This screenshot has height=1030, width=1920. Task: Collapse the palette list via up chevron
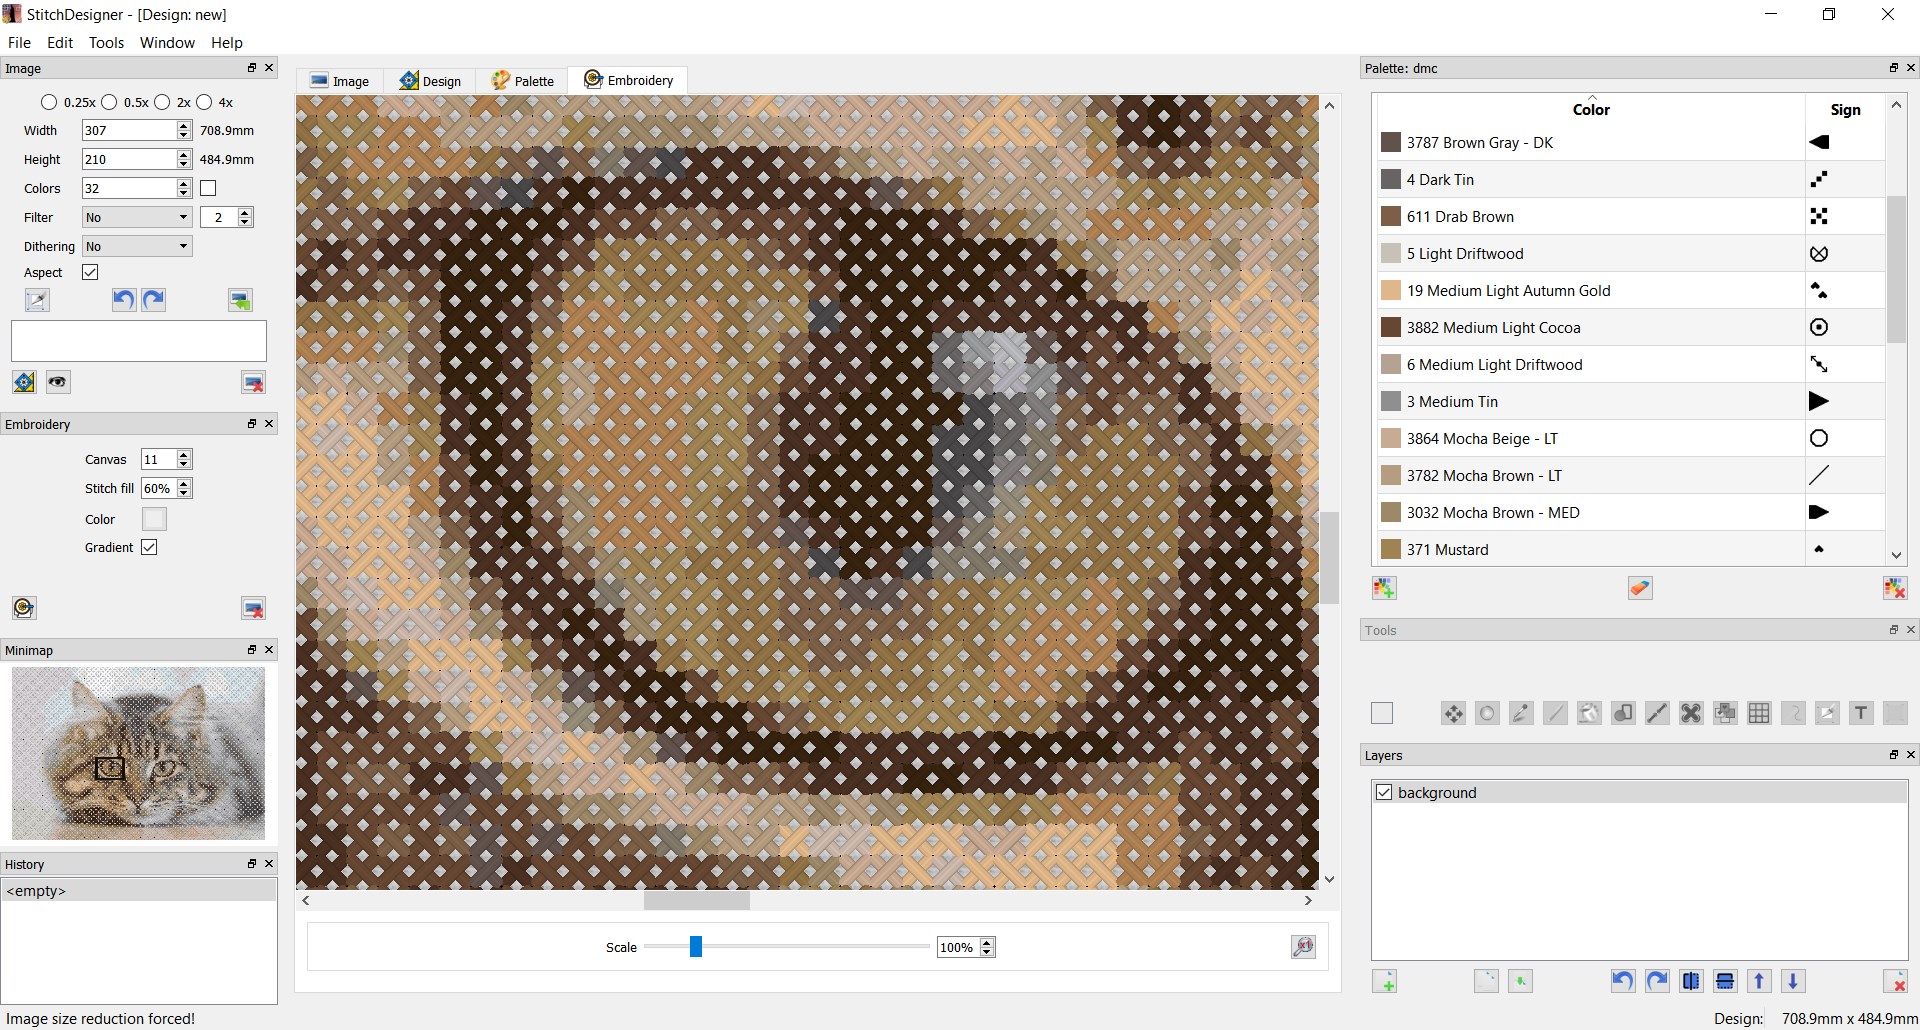coord(1896,104)
